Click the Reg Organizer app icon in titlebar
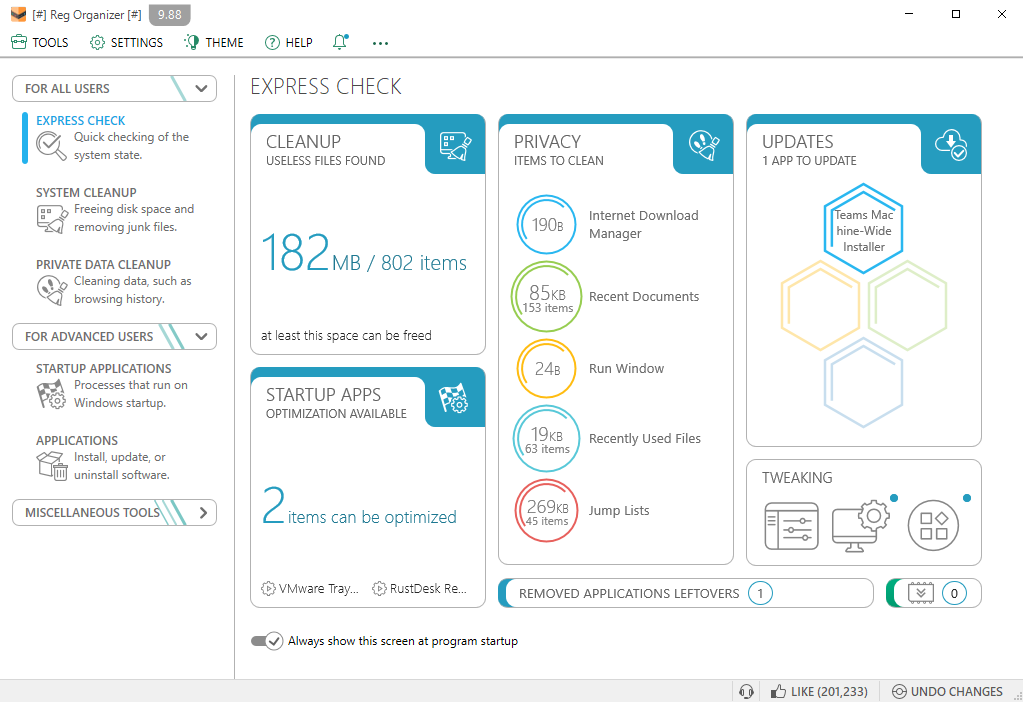The height and width of the screenshot is (702, 1023). (18, 14)
